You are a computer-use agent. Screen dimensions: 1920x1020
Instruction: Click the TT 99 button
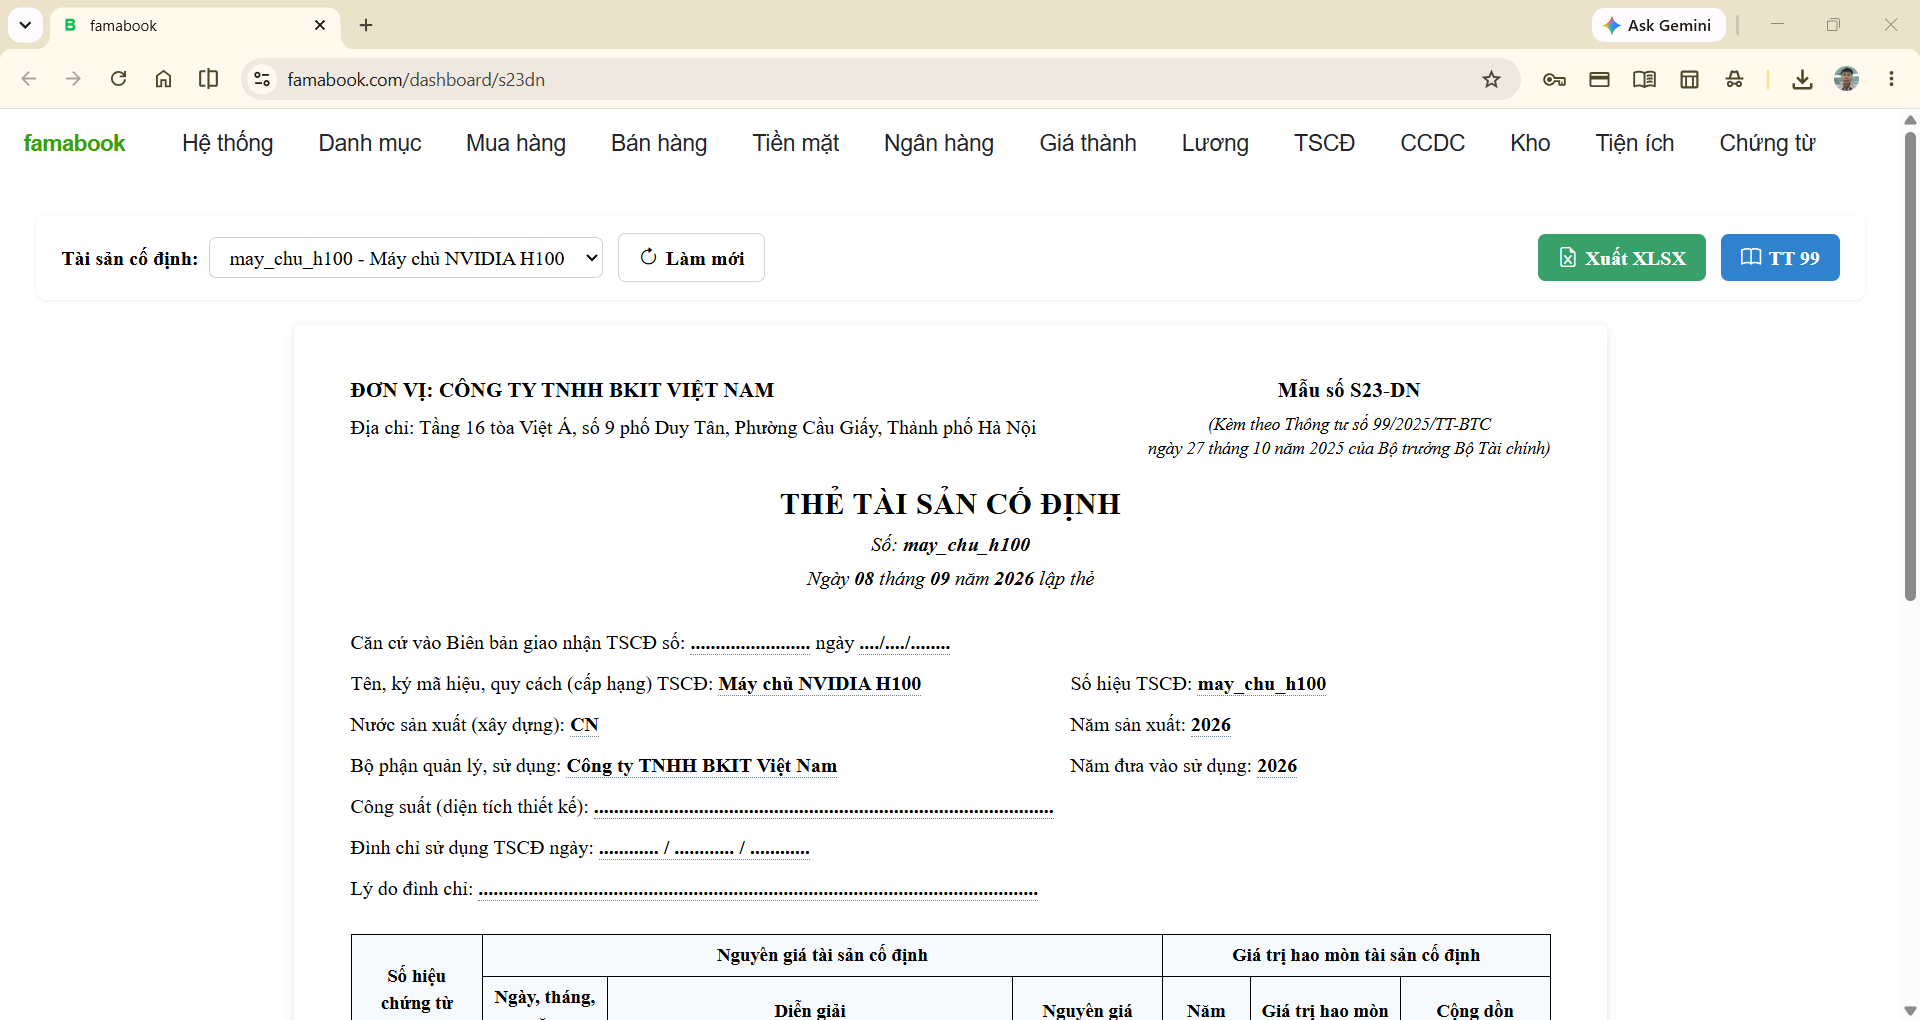pos(1780,258)
